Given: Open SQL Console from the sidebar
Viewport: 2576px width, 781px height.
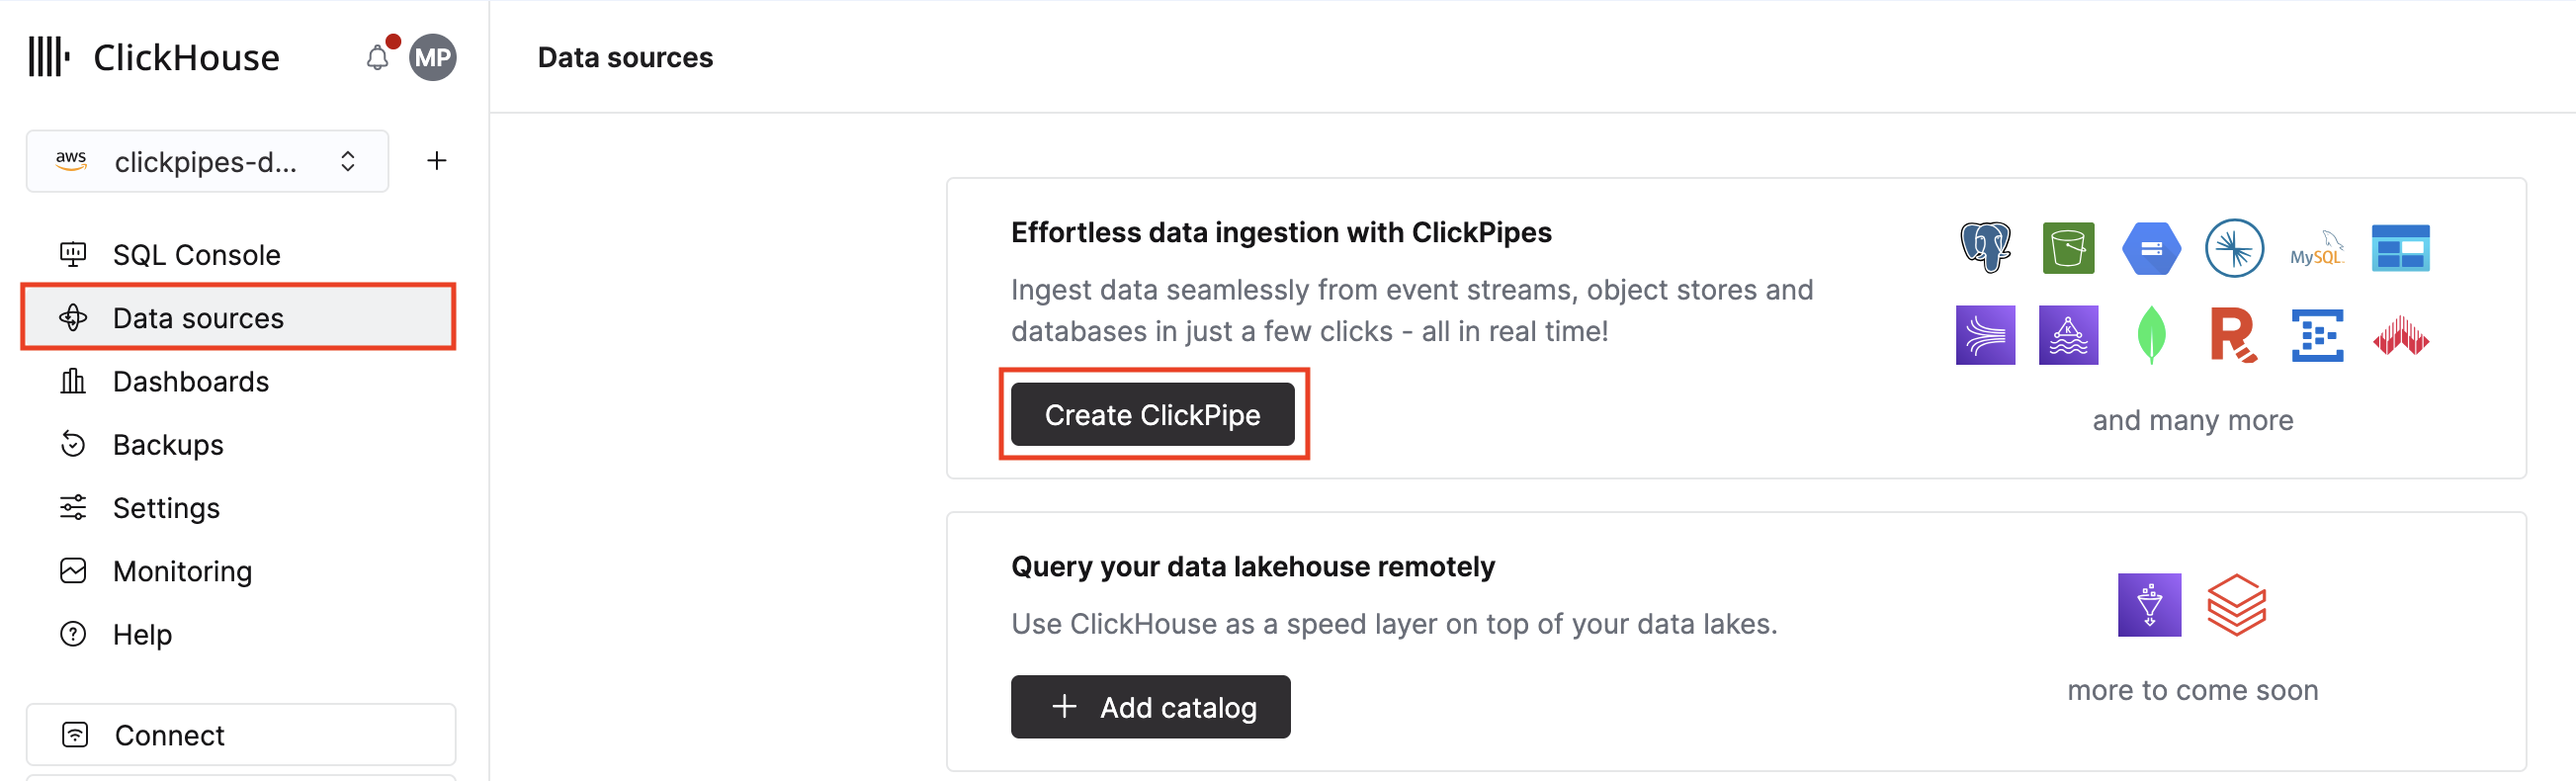Looking at the screenshot, I should [x=196, y=255].
